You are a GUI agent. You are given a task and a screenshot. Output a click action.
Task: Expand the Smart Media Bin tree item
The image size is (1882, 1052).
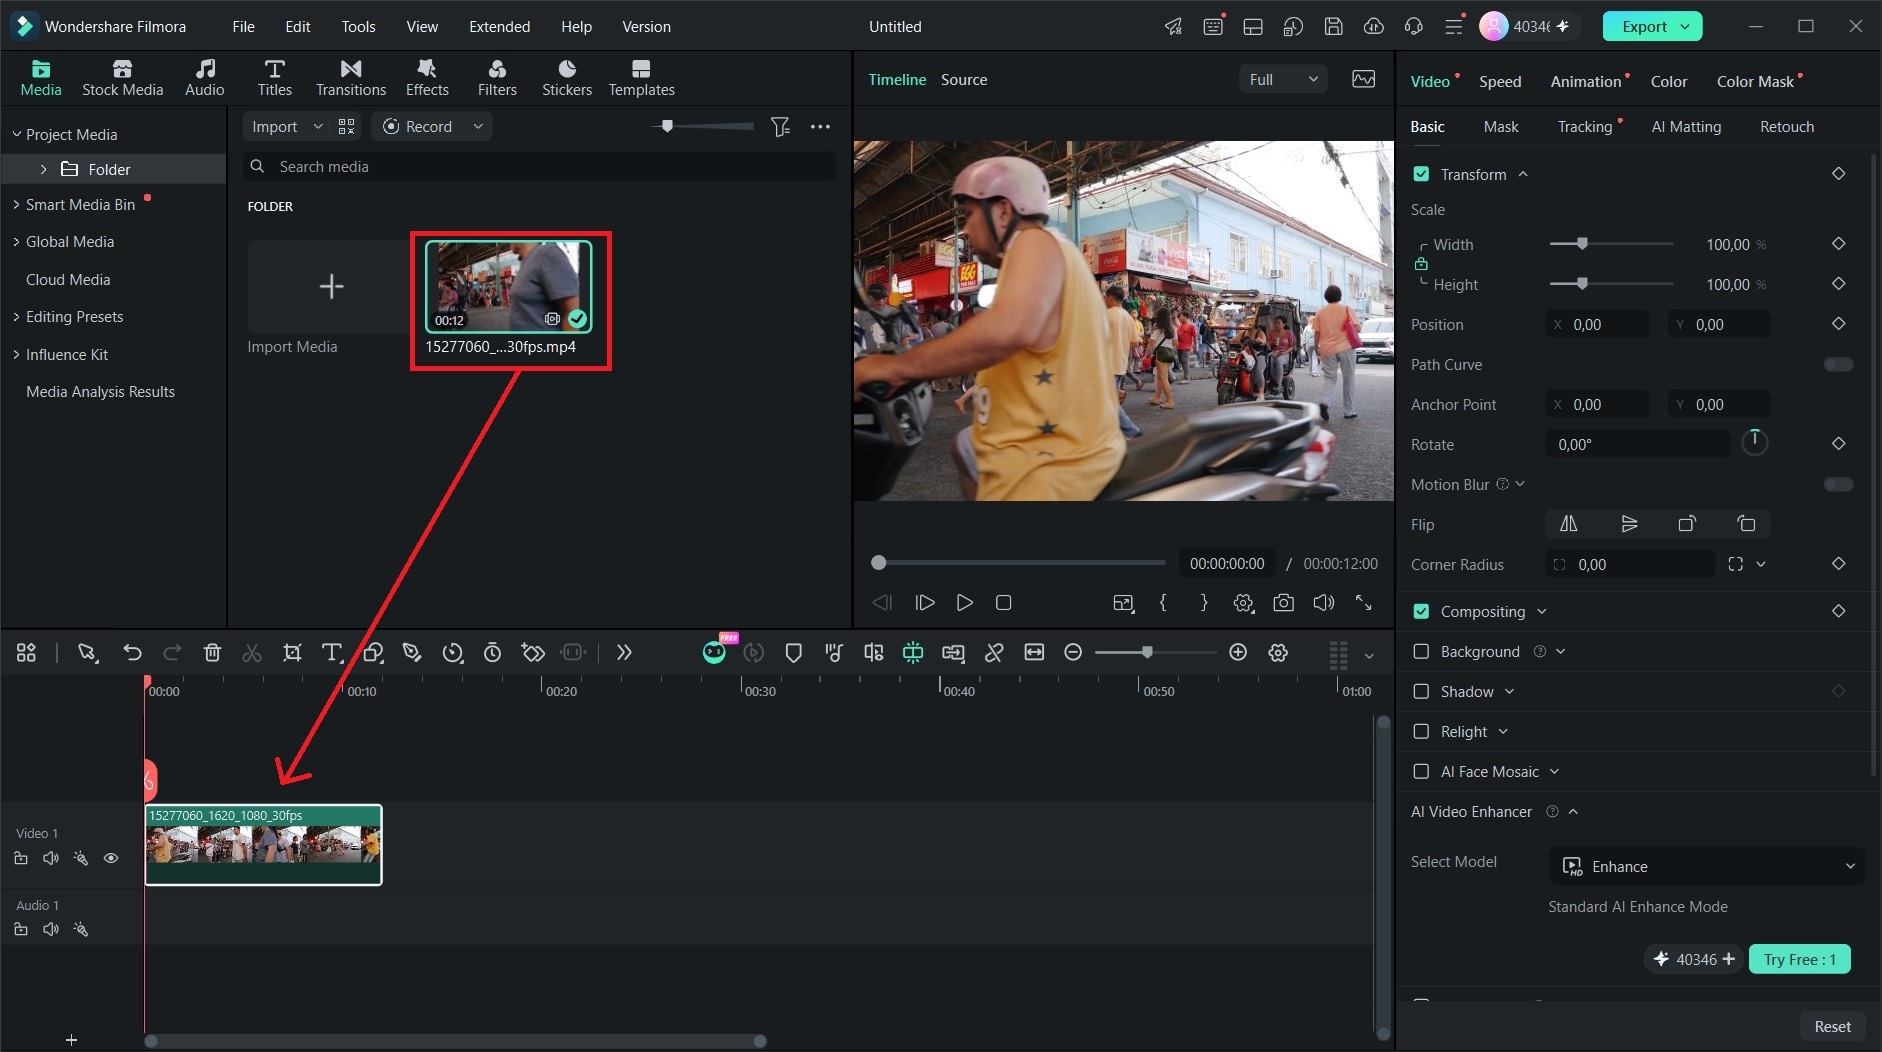16,204
